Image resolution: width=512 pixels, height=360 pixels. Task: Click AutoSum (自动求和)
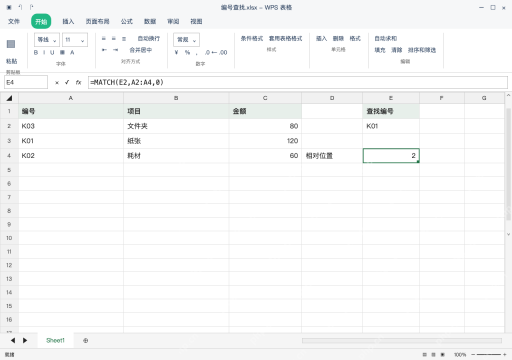(386, 39)
